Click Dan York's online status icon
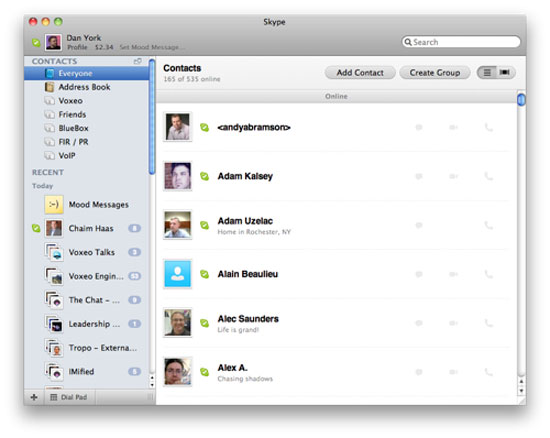The image size is (550, 438). coord(36,42)
